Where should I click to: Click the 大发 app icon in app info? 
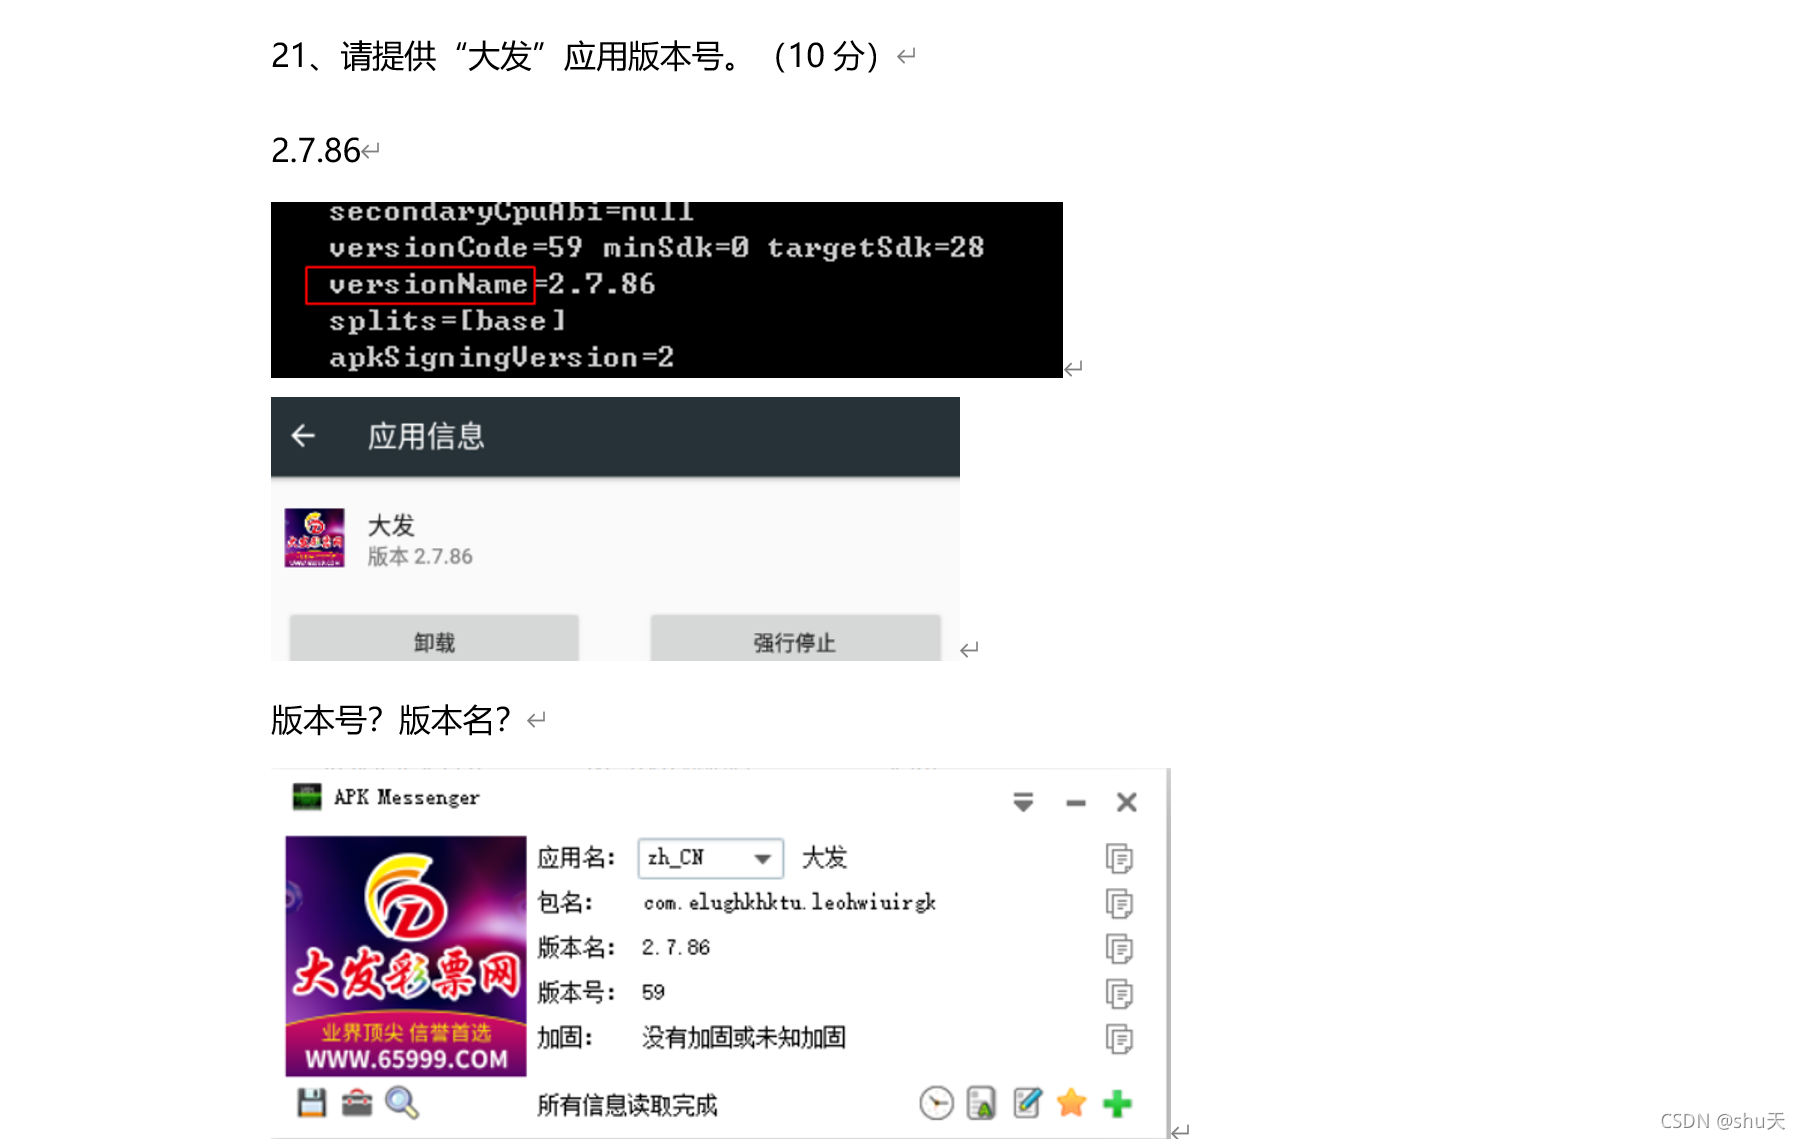pos(314,538)
